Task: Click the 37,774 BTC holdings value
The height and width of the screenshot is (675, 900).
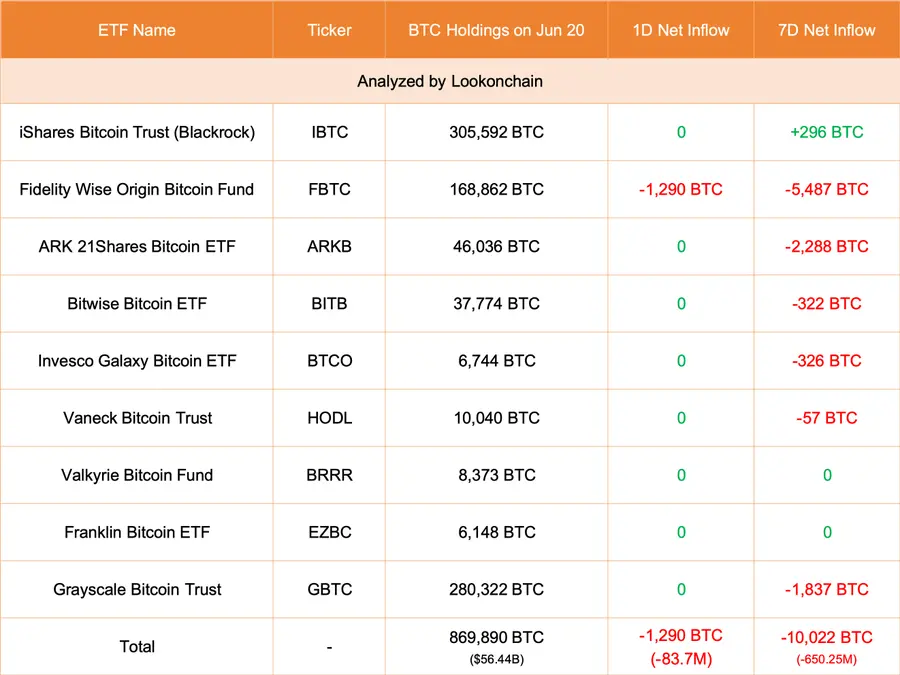Action: pyautogui.click(x=496, y=303)
